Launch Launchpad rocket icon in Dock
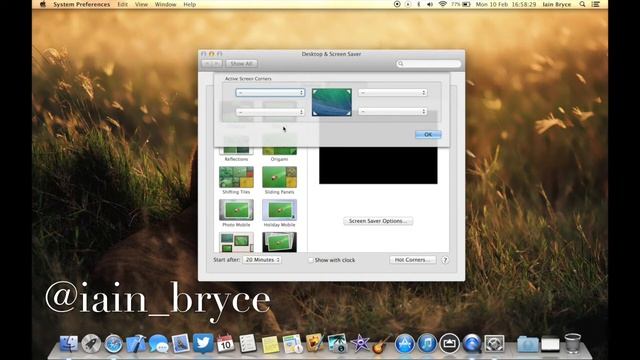The height and width of the screenshot is (360, 640). coord(91,344)
